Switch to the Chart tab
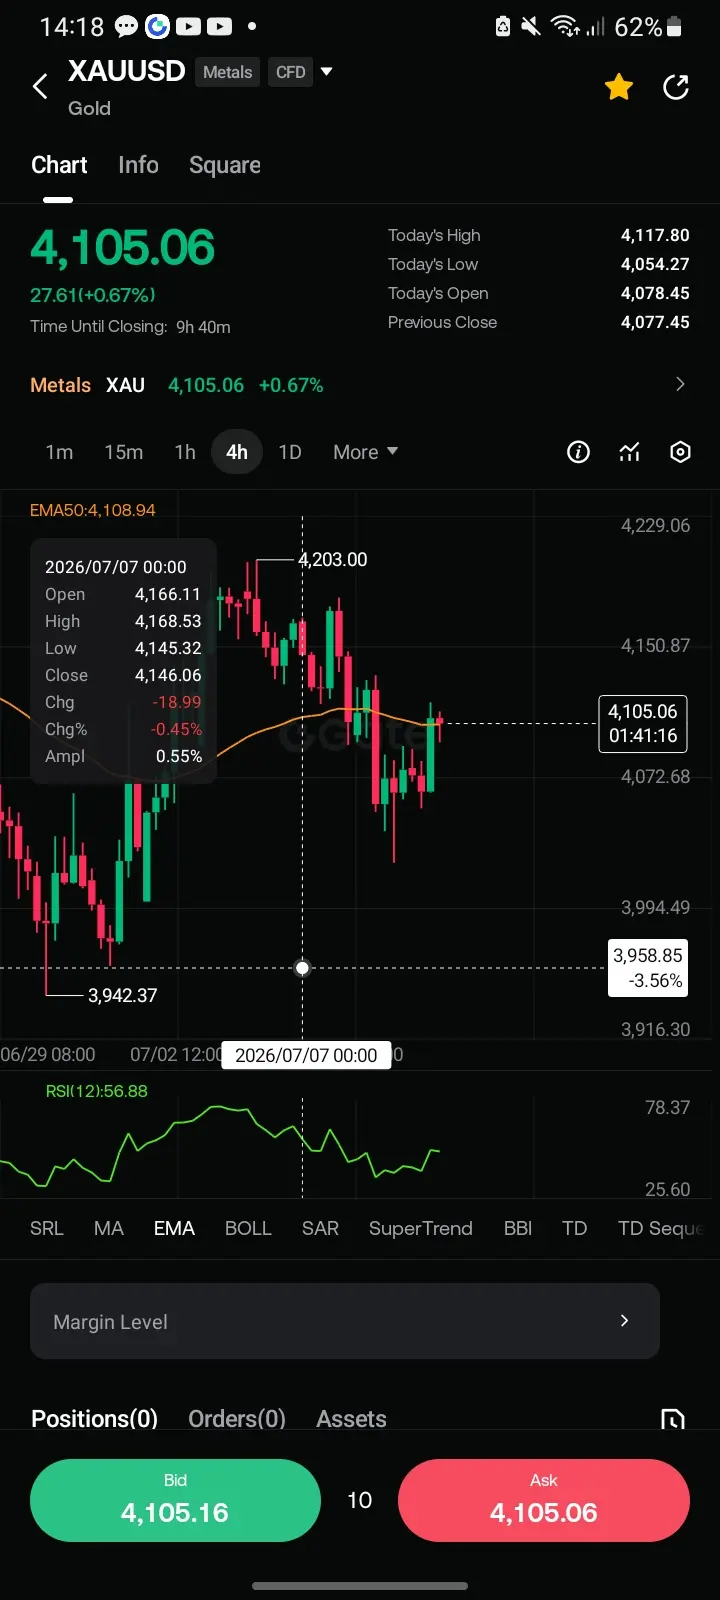Image resolution: width=720 pixels, height=1600 pixels. [x=59, y=165]
